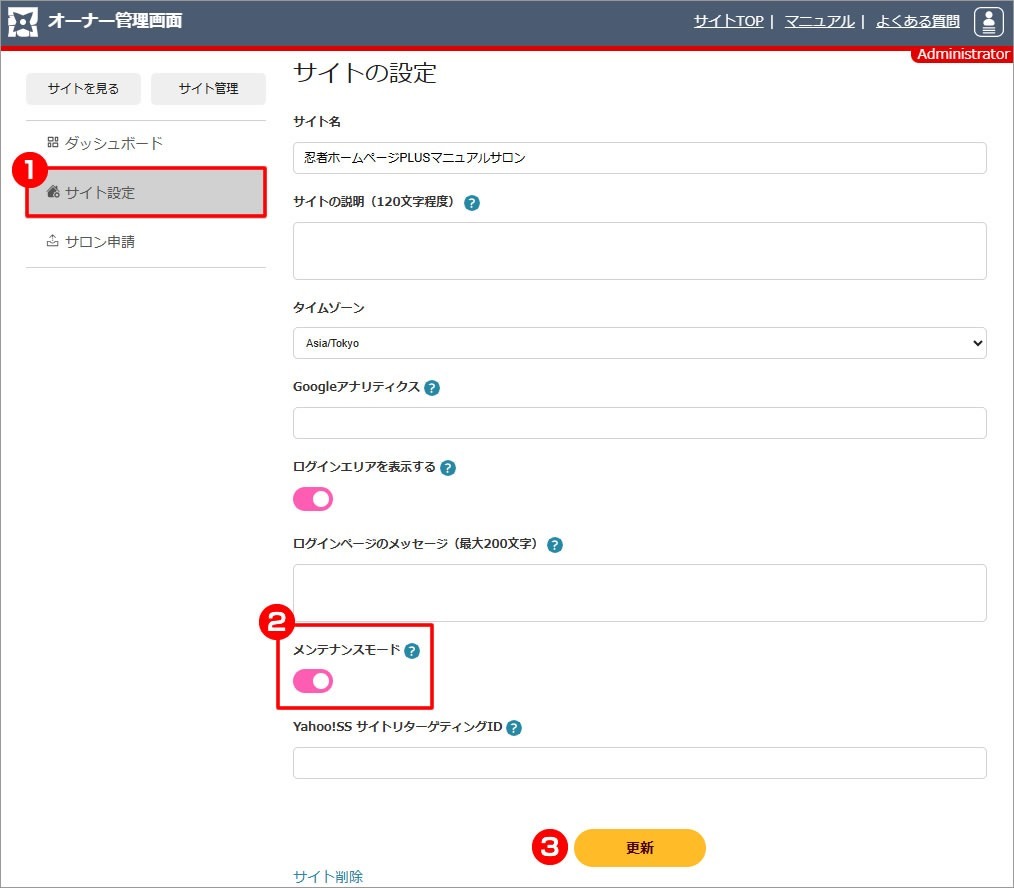Viewport: 1014px width, 888px height.
Task: Open ダッシュボード in the sidebar
Action: click(x=113, y=143)
